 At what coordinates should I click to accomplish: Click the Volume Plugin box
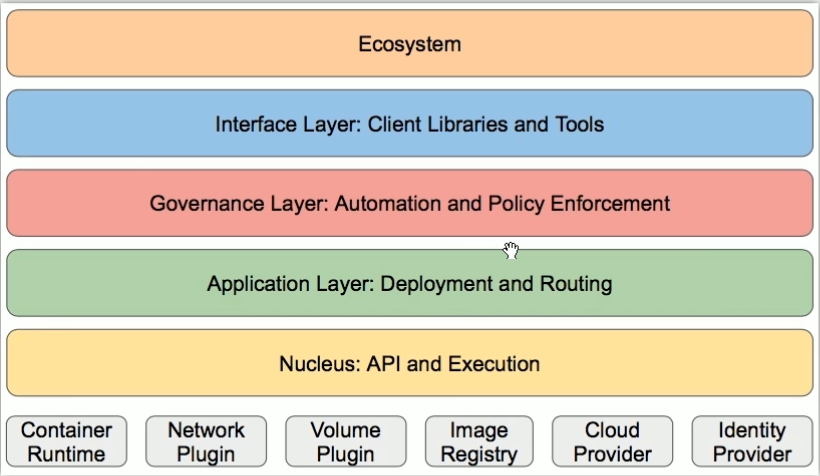point(346,441)
